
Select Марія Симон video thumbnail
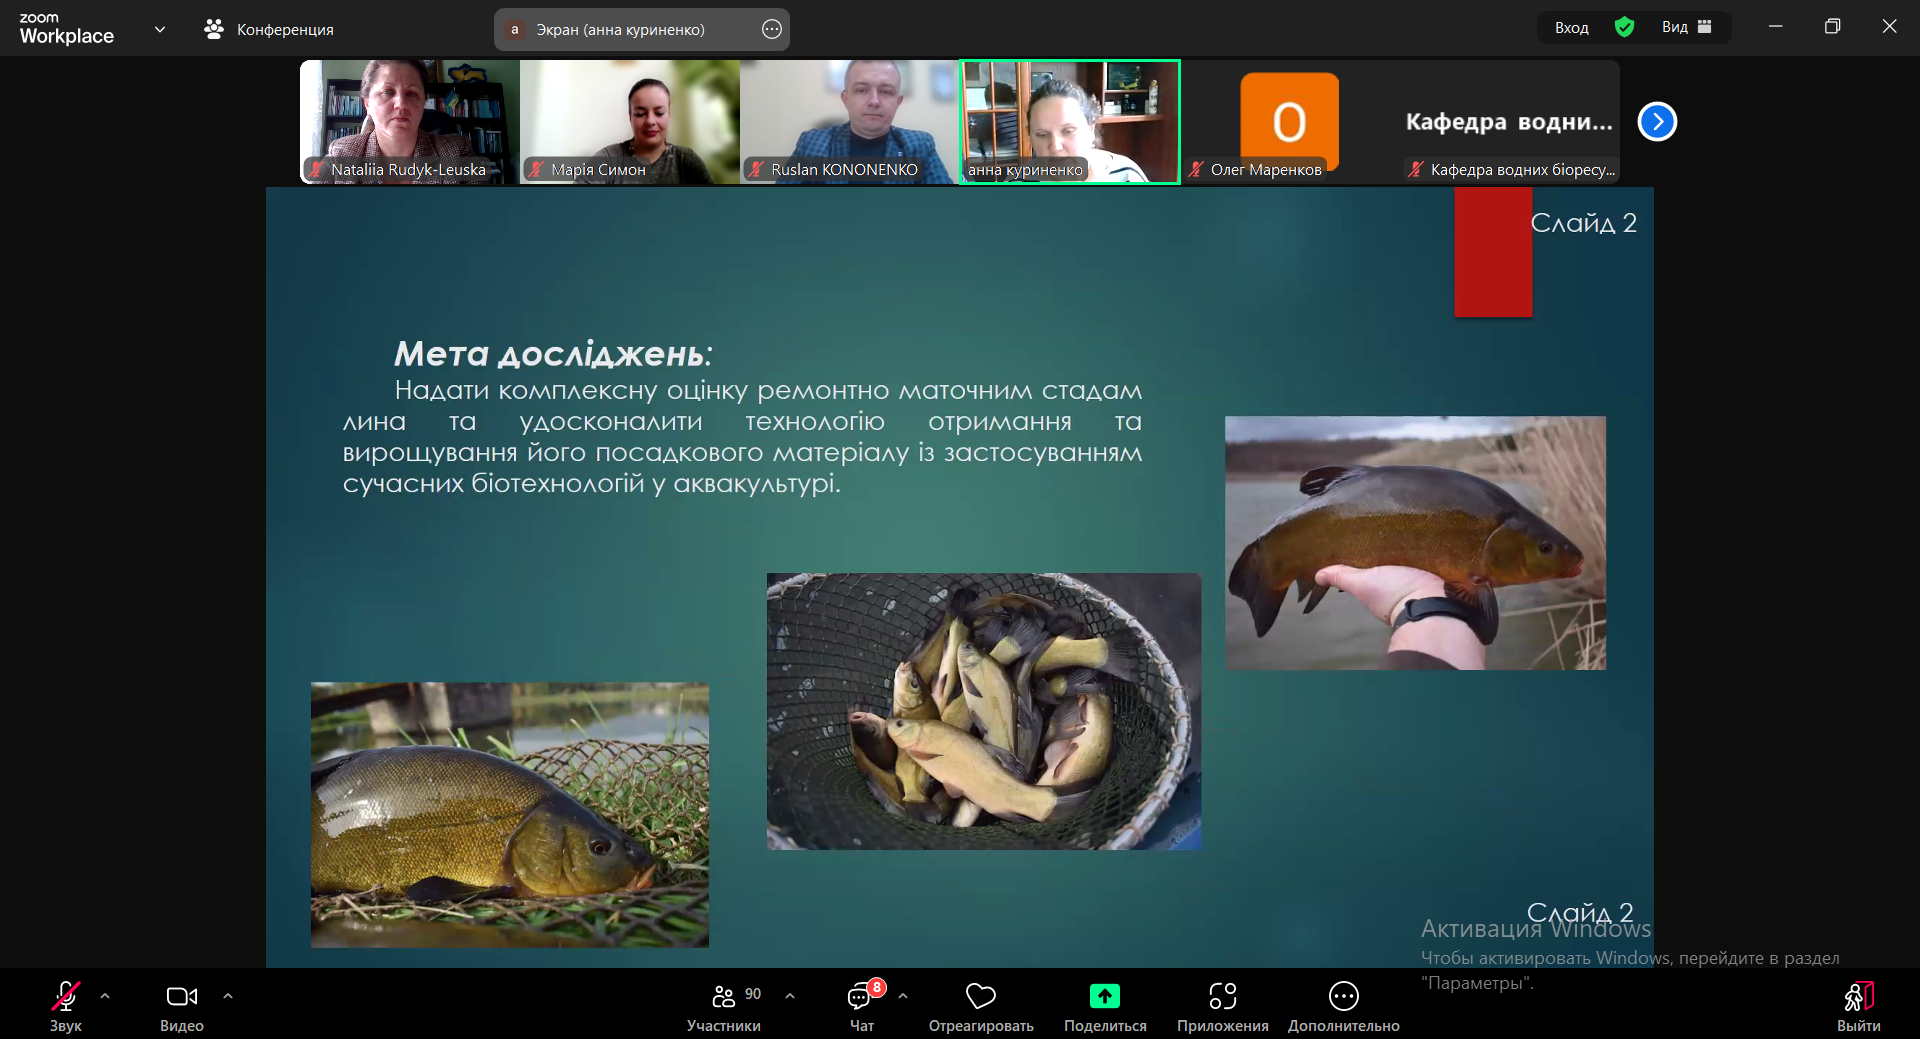click(x=630, y=122)
